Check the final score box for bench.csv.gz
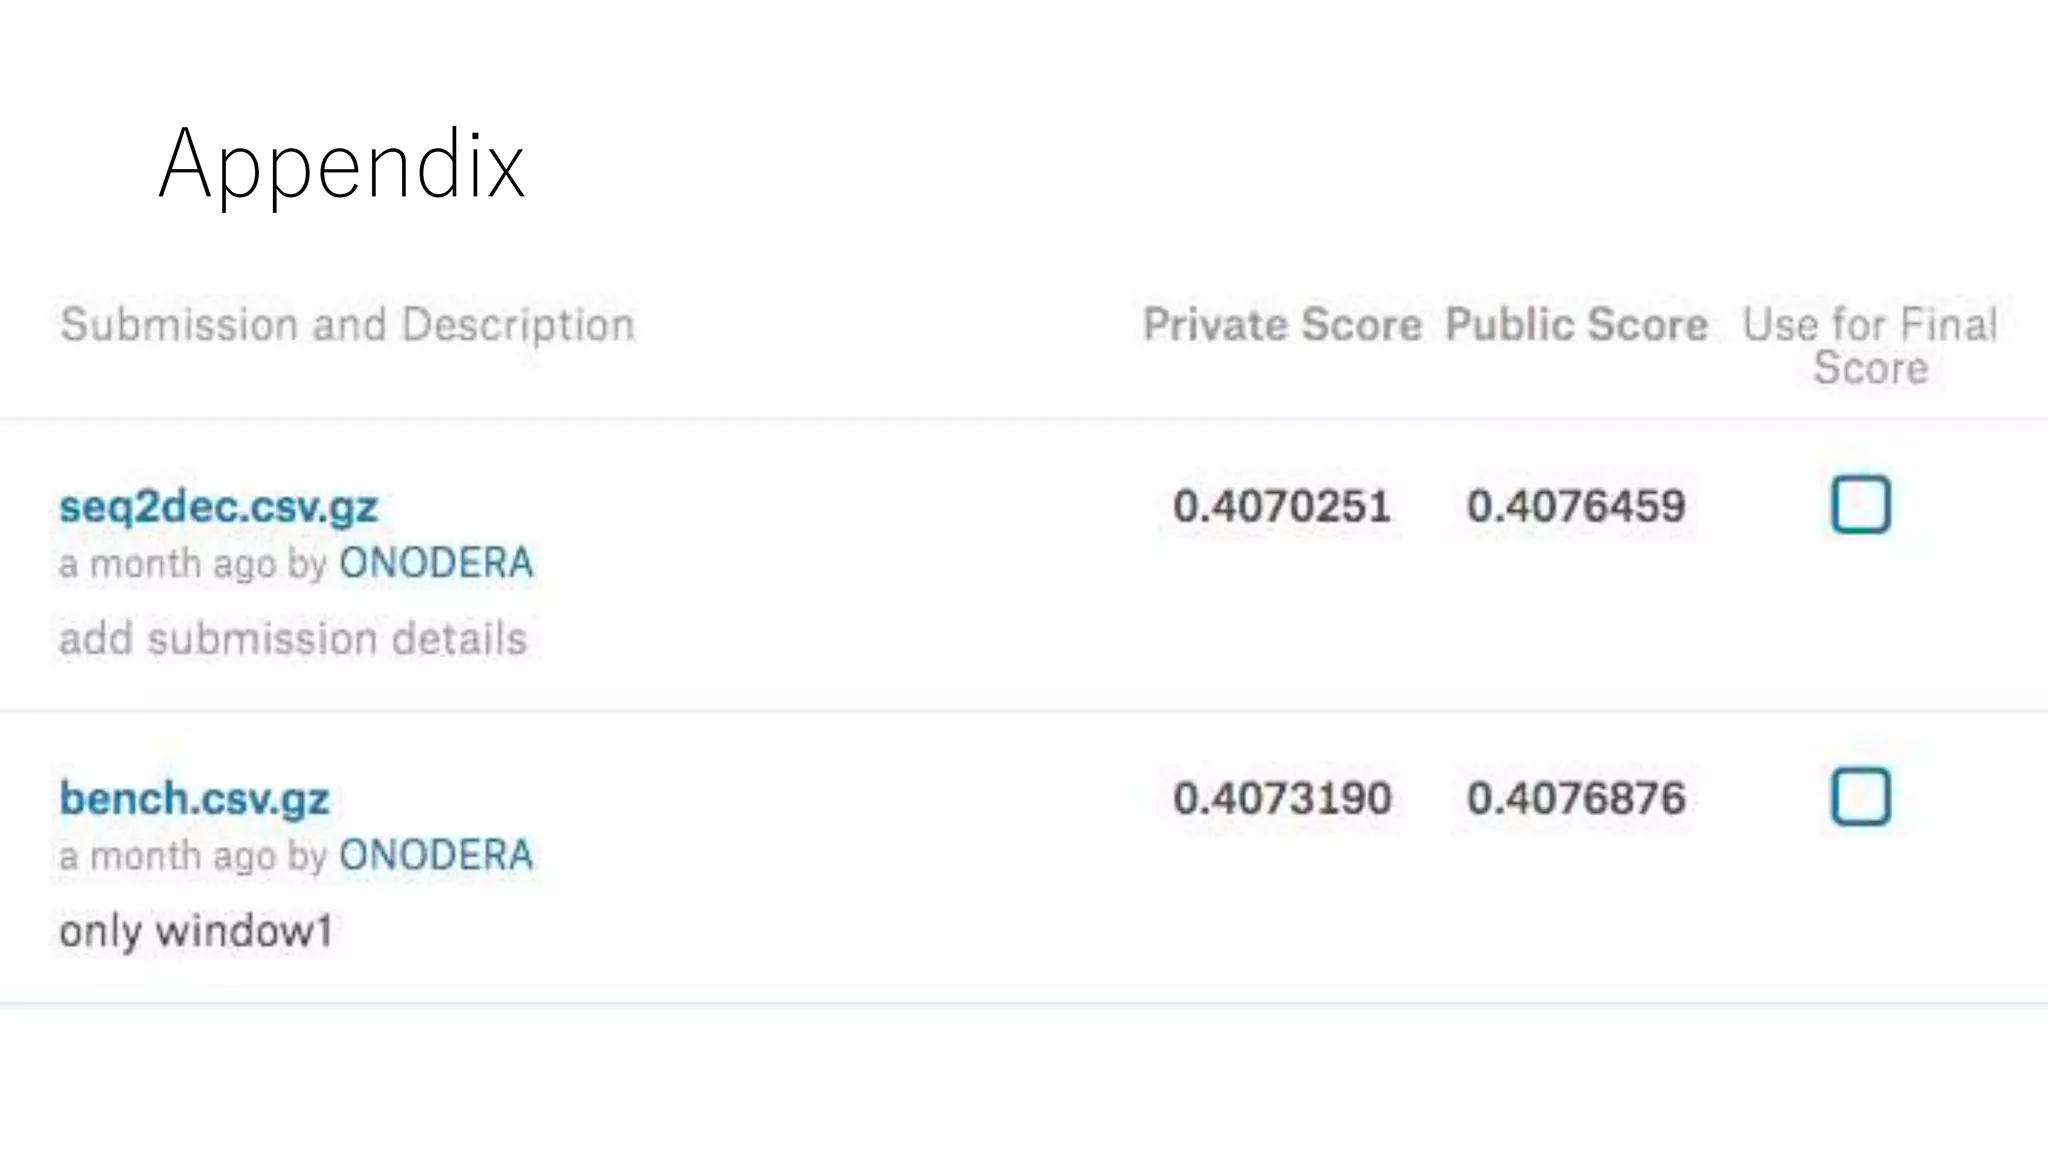 1860,796
